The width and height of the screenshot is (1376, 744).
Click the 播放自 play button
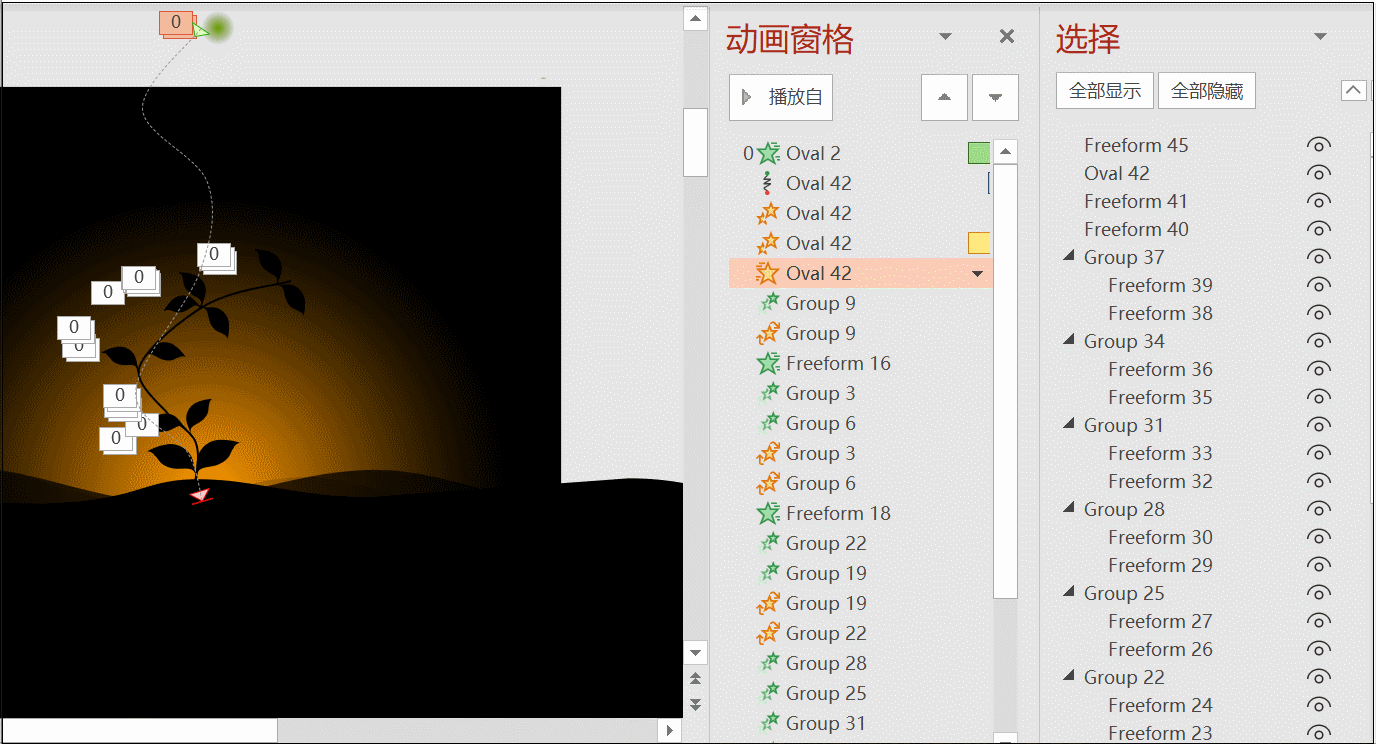[x=781, y=98]
